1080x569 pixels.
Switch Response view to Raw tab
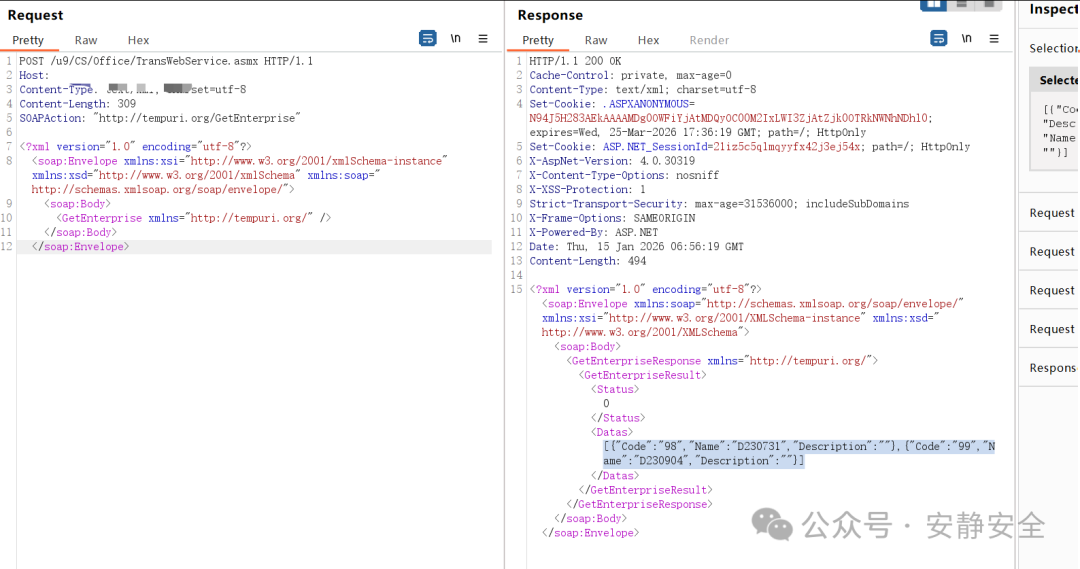point(596,40)
